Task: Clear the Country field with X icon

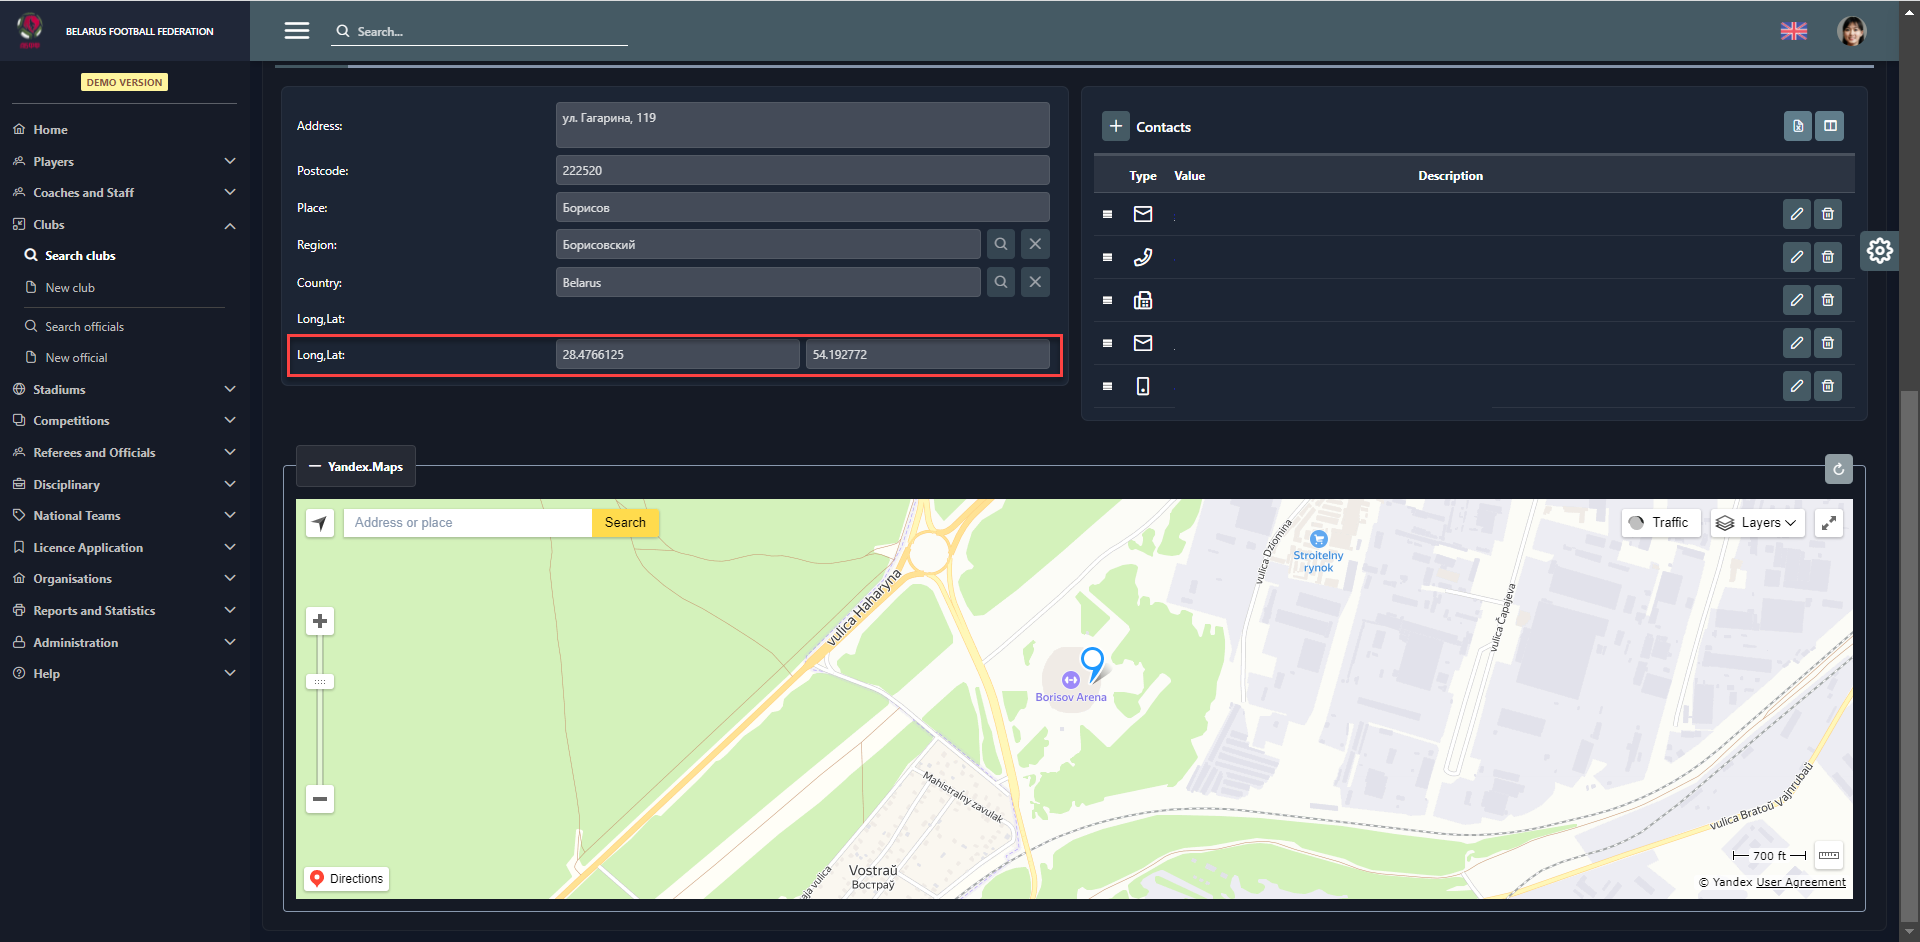Action: pos(1035,283)
